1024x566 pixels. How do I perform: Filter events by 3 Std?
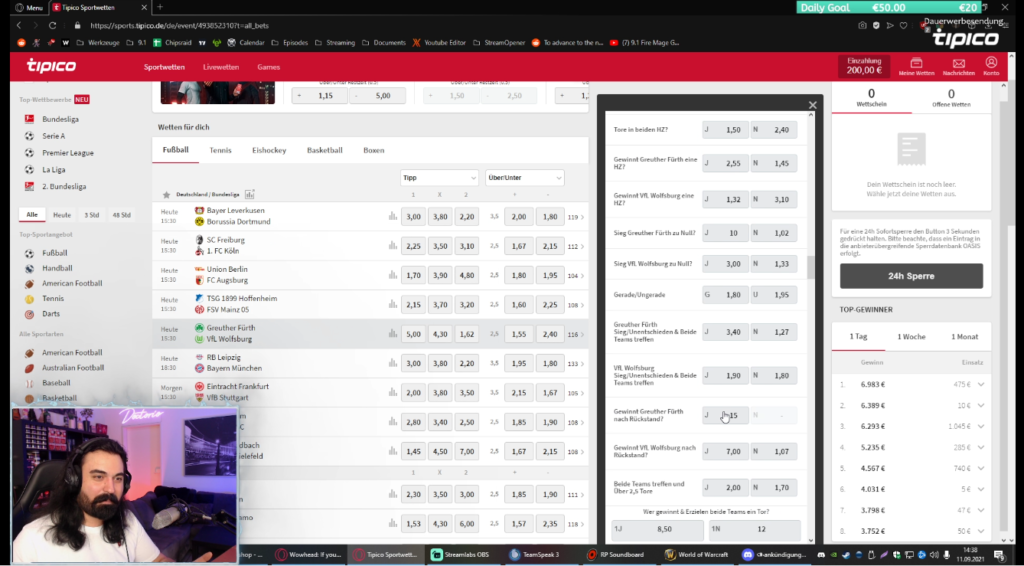click(x=91, y=215)
